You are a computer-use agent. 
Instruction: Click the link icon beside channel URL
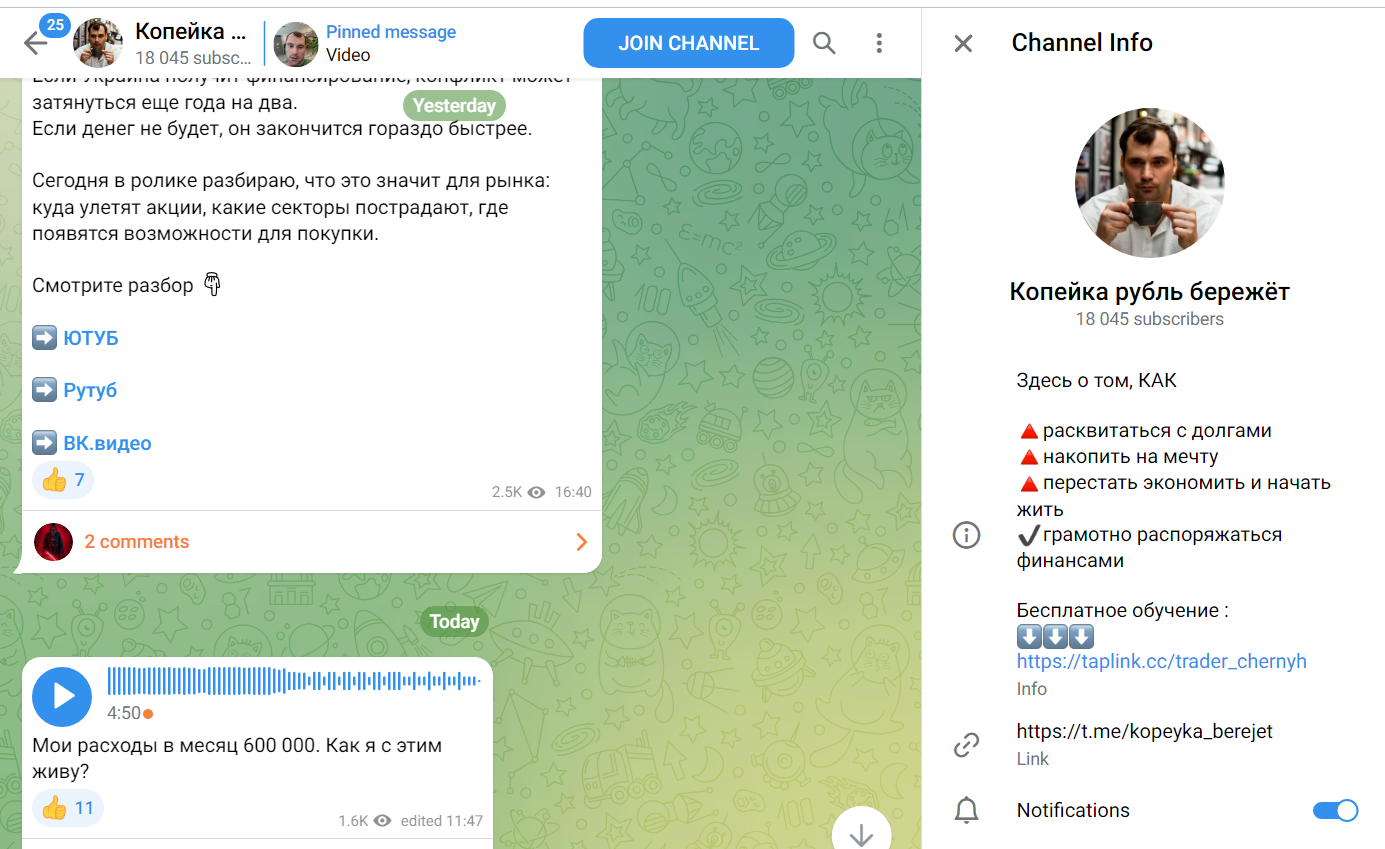point(966,744)
